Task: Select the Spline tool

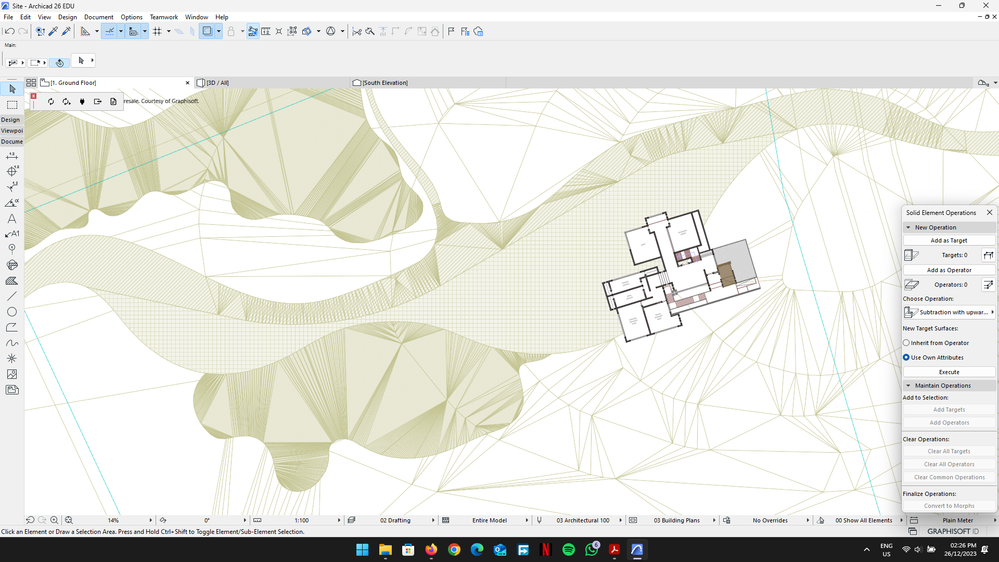Action: [12, 343]
